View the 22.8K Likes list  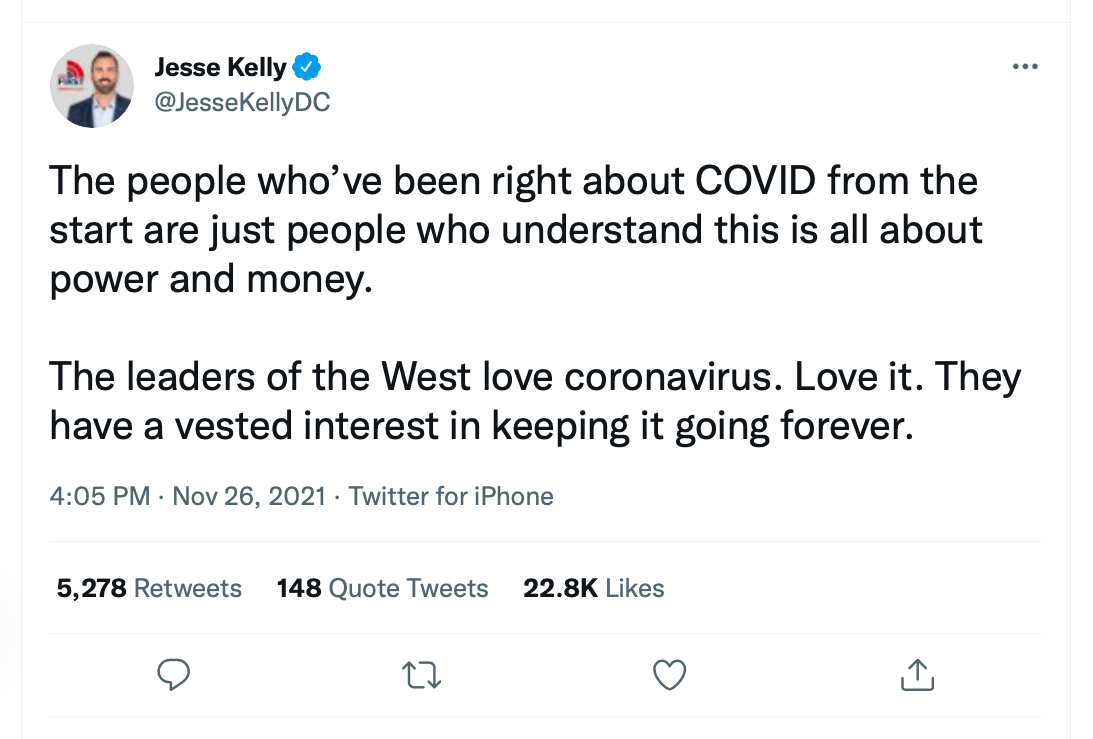pos(593,588)
